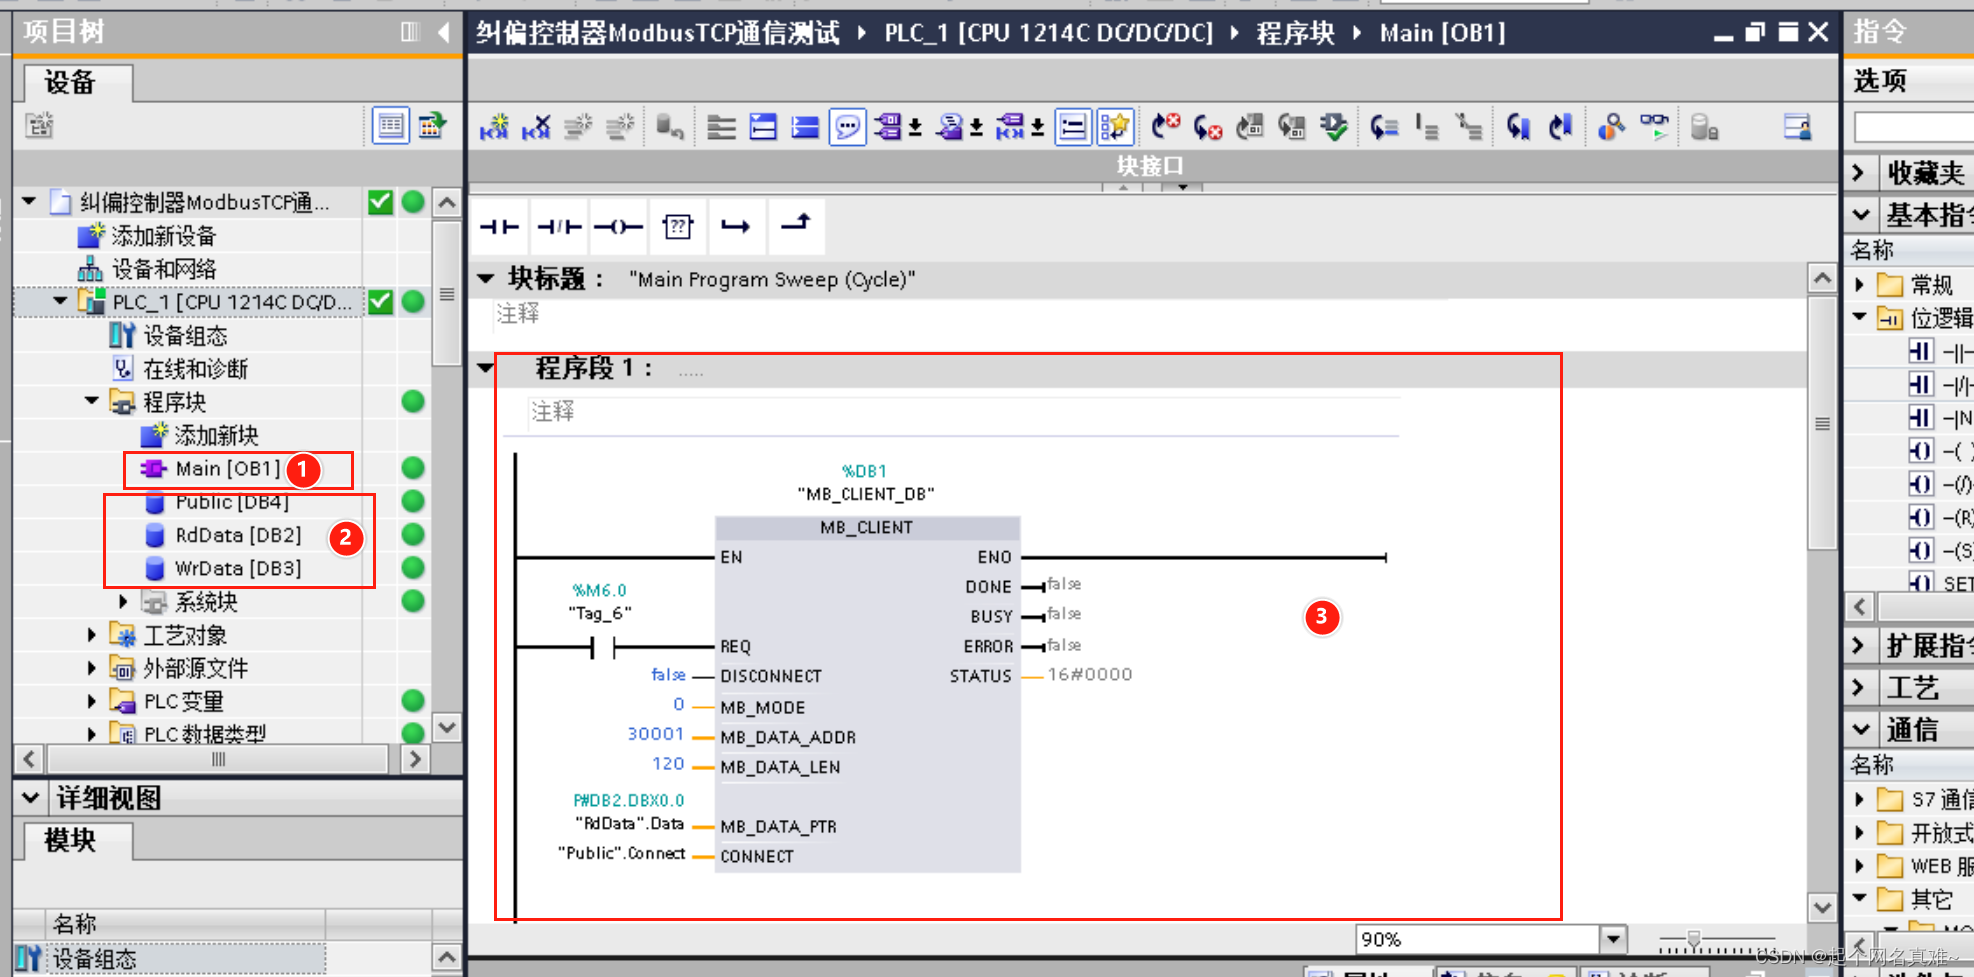Insert normally closed contact from favorites

click(559, 227)
